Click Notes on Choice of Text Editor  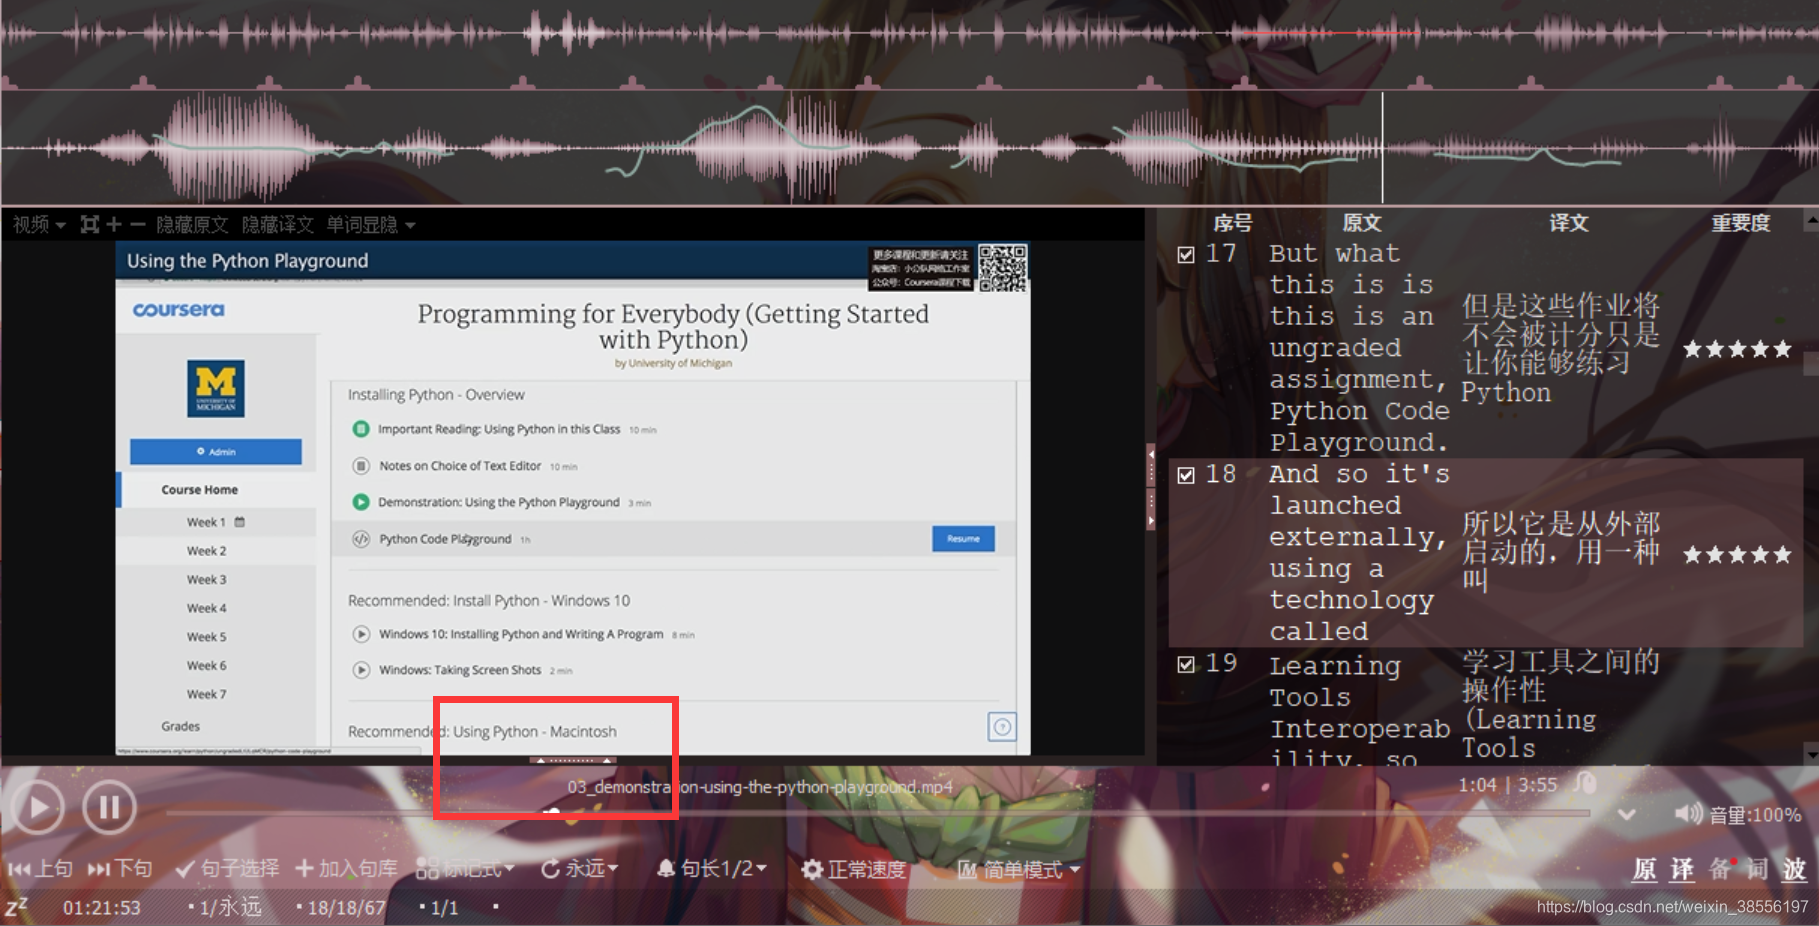[x=460, y=466]
